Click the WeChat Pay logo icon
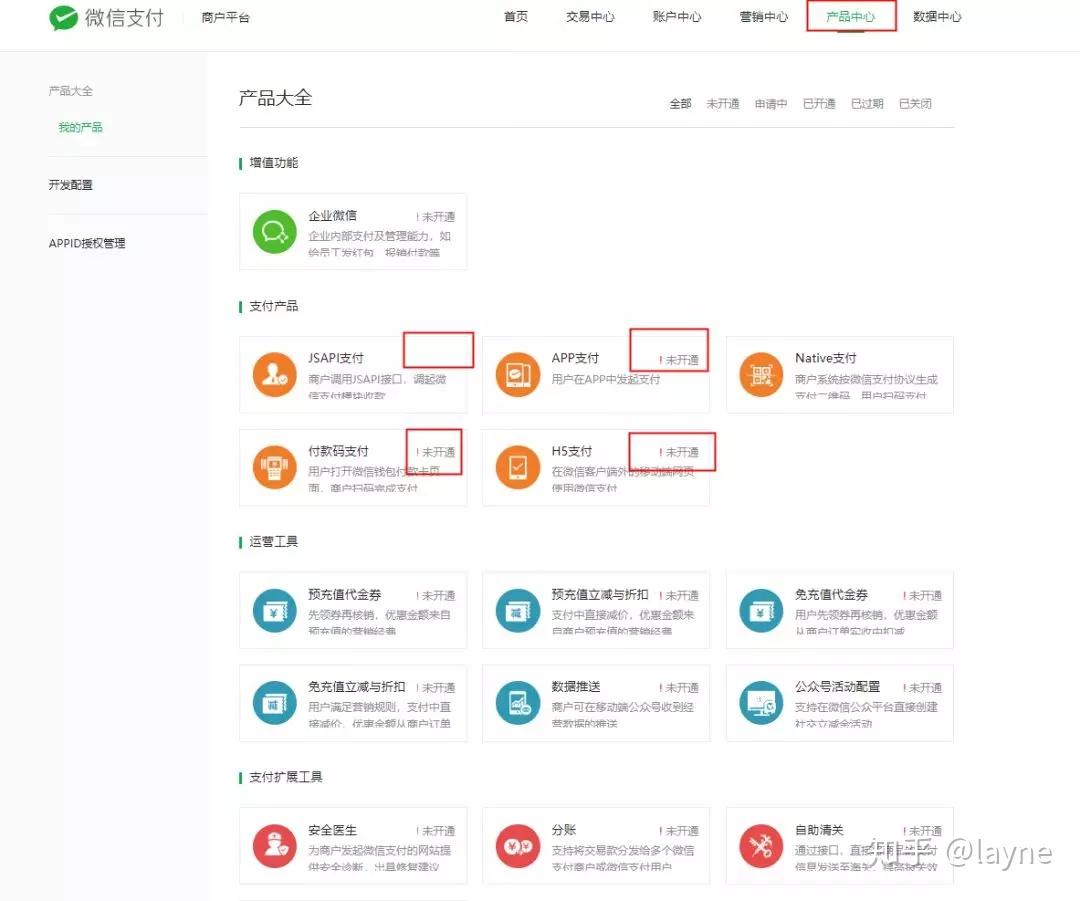Viewport: 1080px width, 901px height. [x=63, y=17]
